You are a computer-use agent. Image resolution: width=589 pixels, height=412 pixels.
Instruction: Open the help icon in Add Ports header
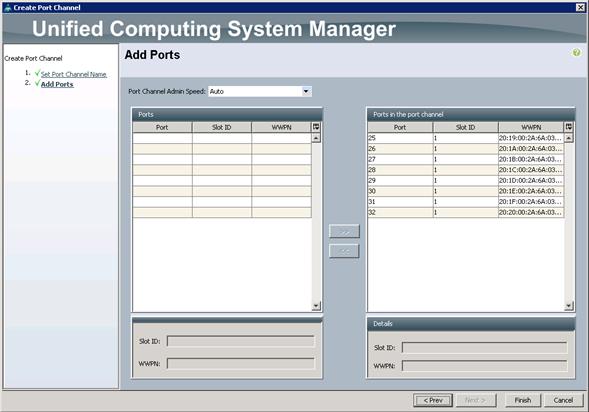point(576,53)
